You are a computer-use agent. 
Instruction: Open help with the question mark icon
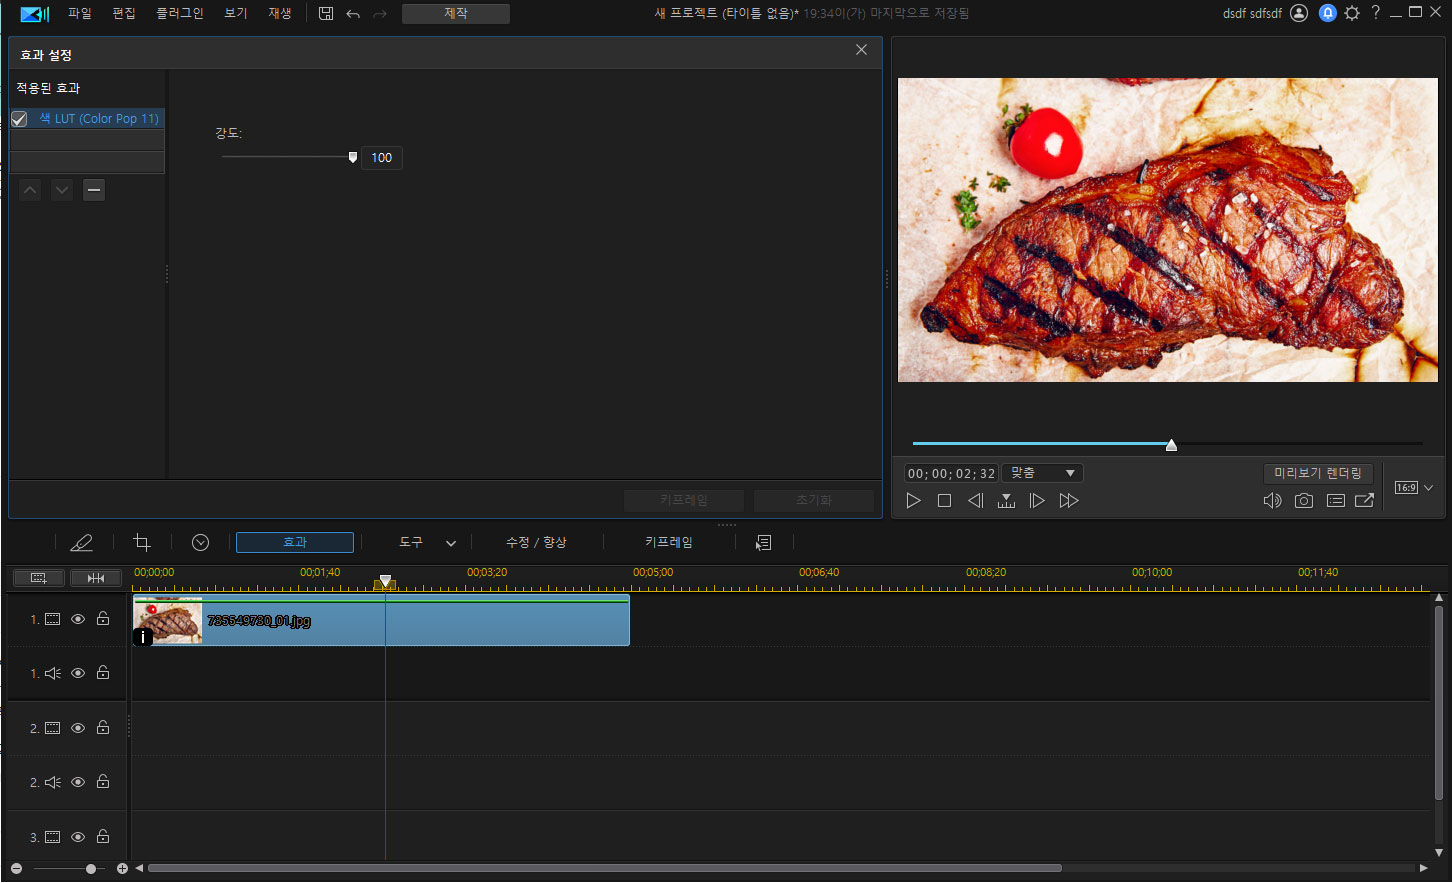tap(1376, 12)
